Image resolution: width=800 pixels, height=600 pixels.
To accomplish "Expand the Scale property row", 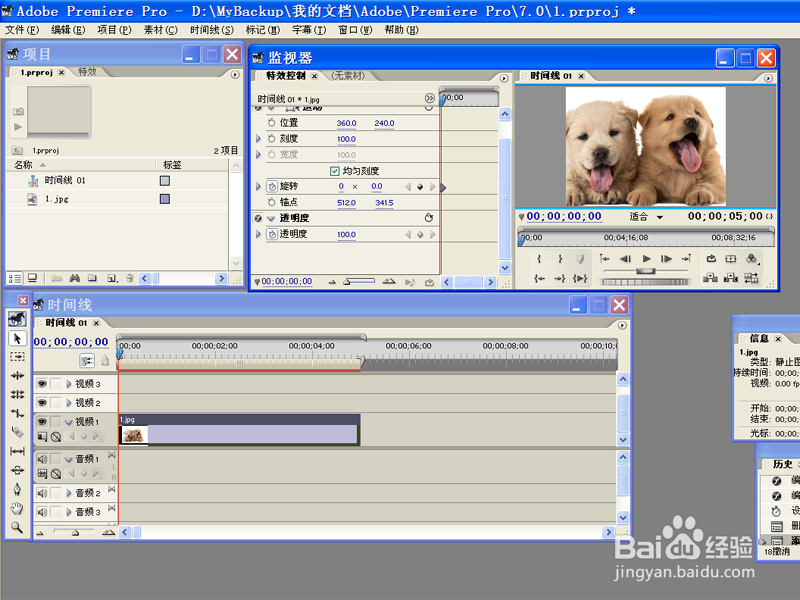I will pos(258,139).
